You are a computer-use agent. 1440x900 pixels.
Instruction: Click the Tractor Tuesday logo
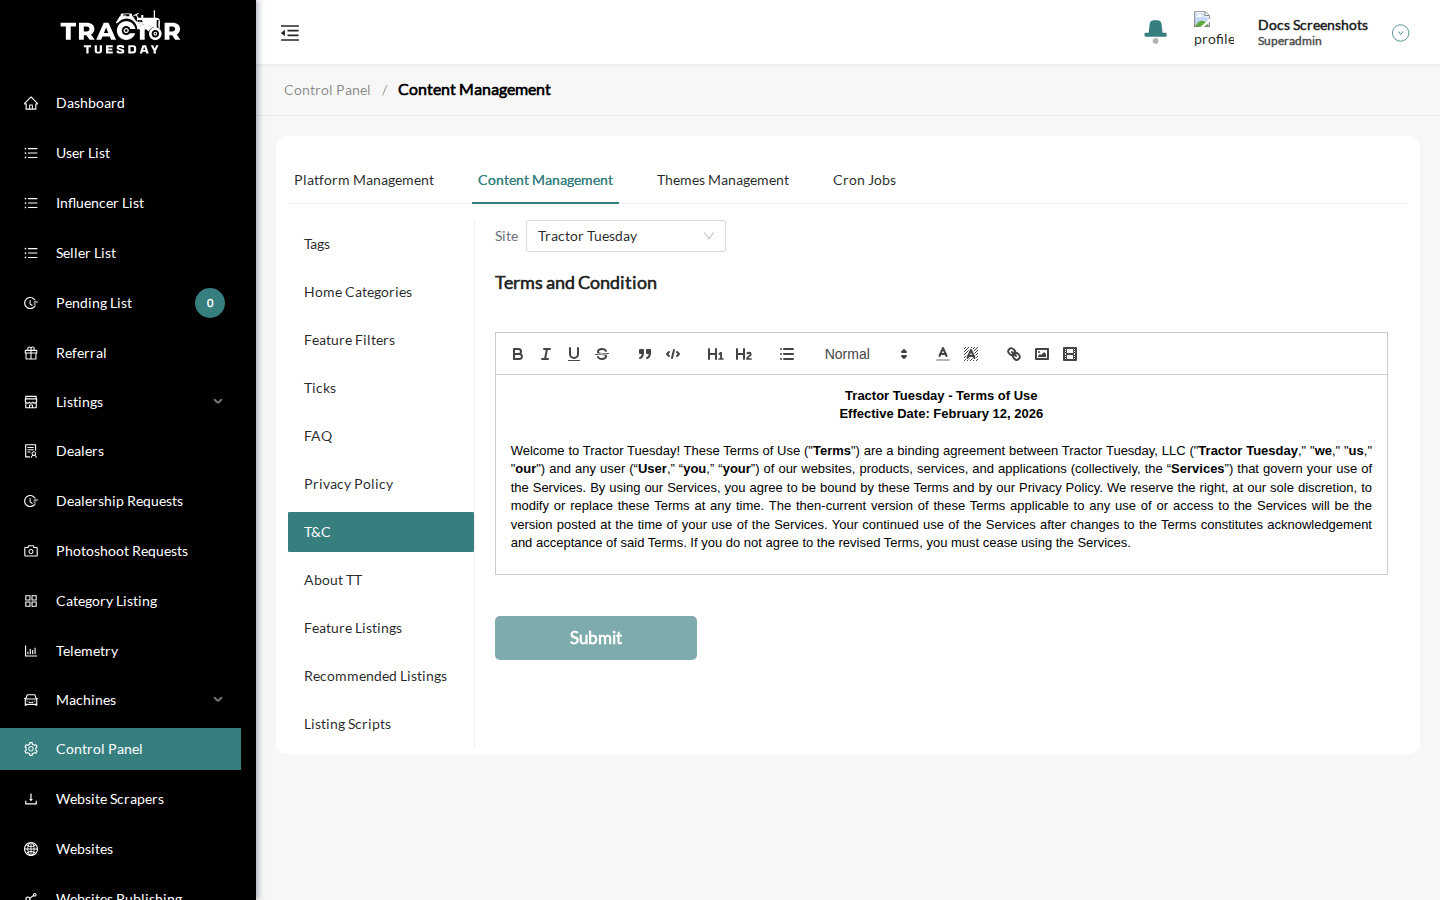pyautogui.click(x=121, y=33)
